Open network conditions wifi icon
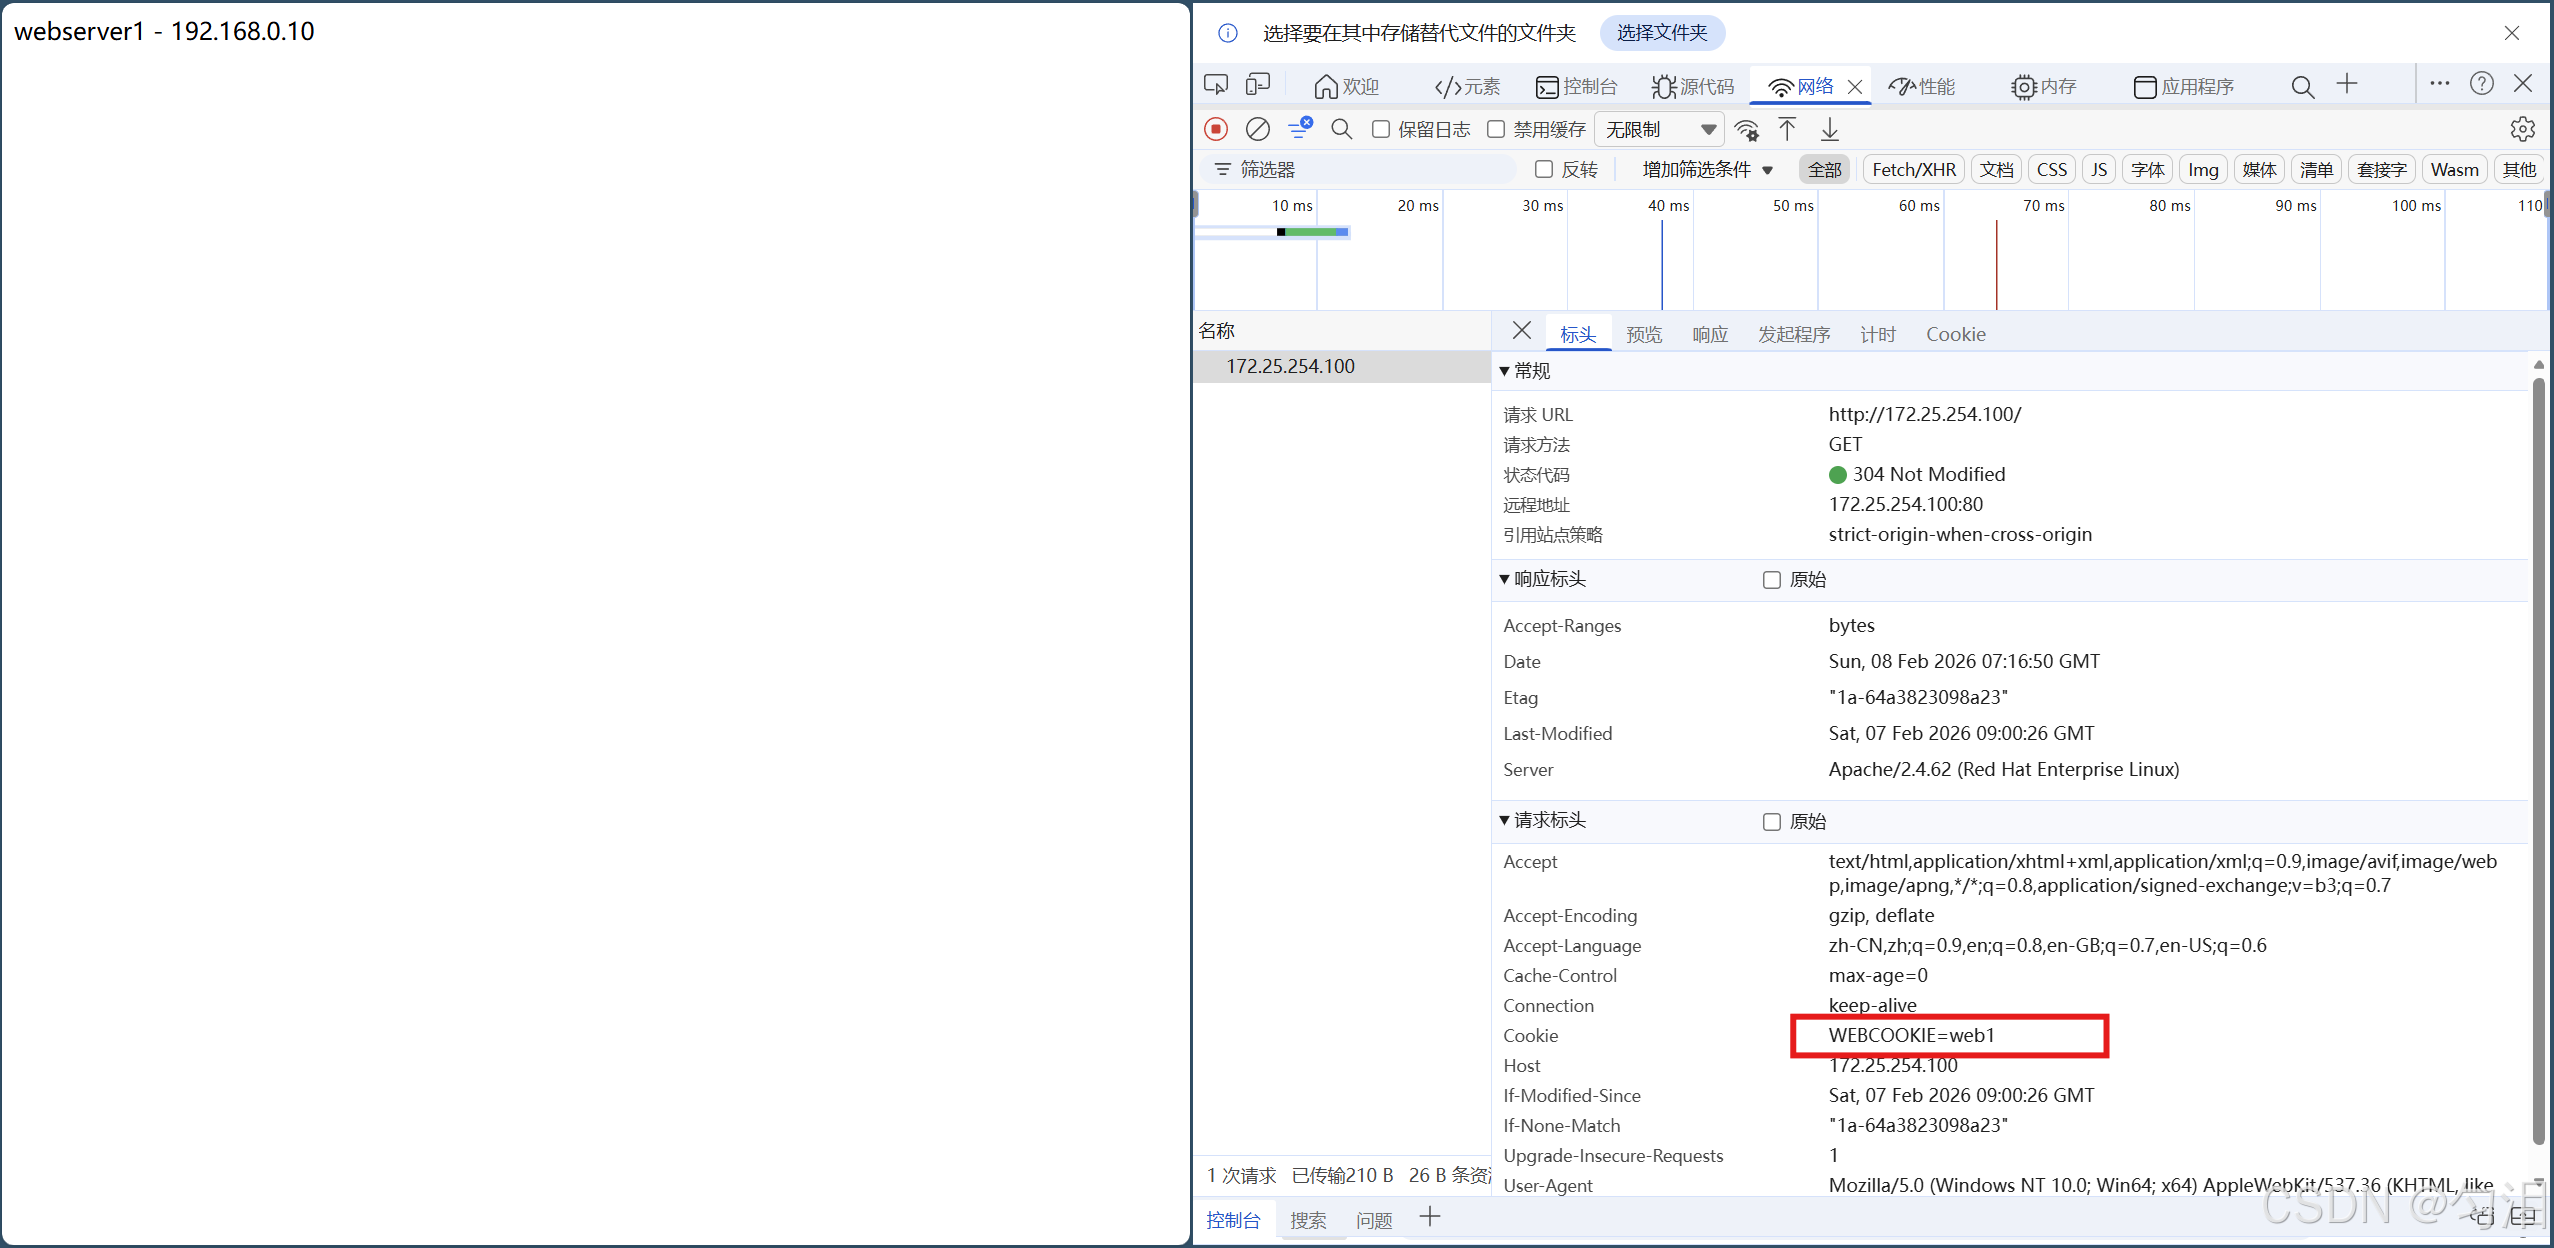This screenshot has height=1248, width=2554. click(x=1747, y=130)
